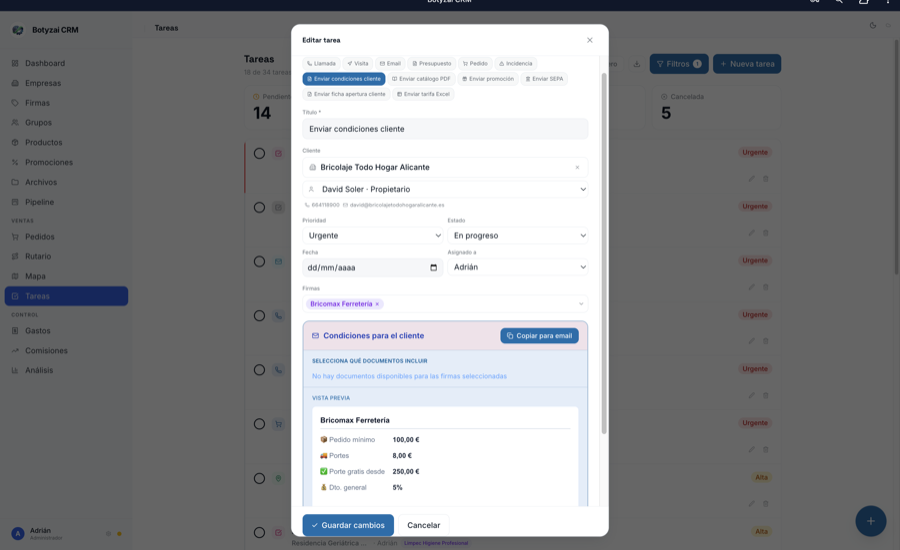This screenshot has width=900, height=550.
Task: Remove the Bricomax Ferretería firma tag
Action: pos(377,304)
